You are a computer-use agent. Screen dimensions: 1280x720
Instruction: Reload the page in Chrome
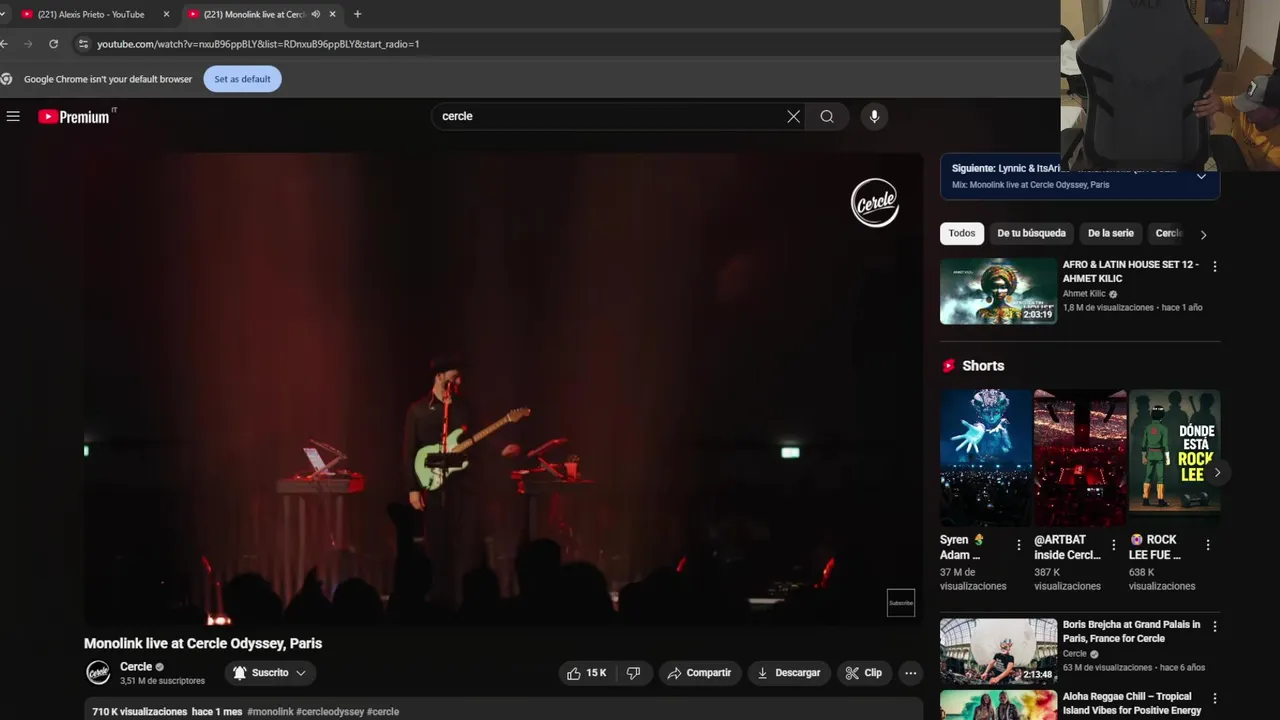click(53, 44)
